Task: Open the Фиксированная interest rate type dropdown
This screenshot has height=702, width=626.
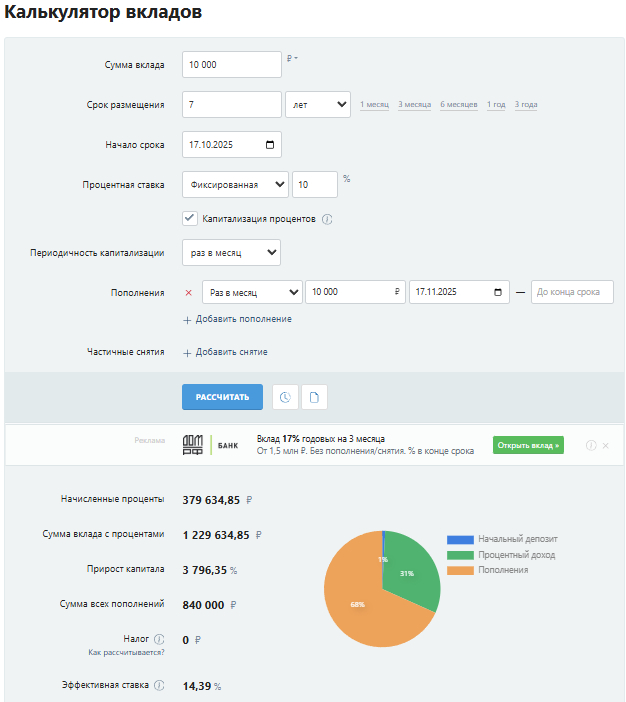Action: (235, 185)
